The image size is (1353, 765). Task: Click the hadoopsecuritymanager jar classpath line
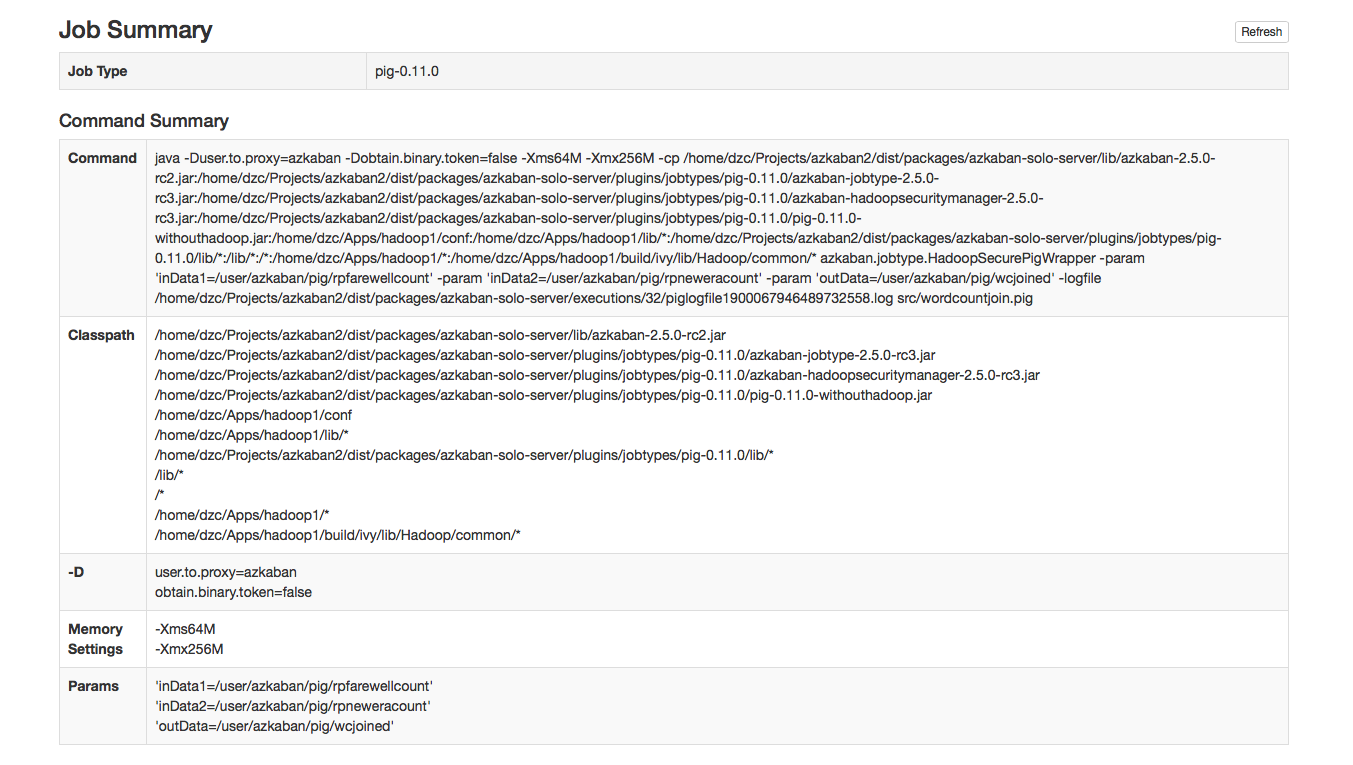tap(597, 375)
